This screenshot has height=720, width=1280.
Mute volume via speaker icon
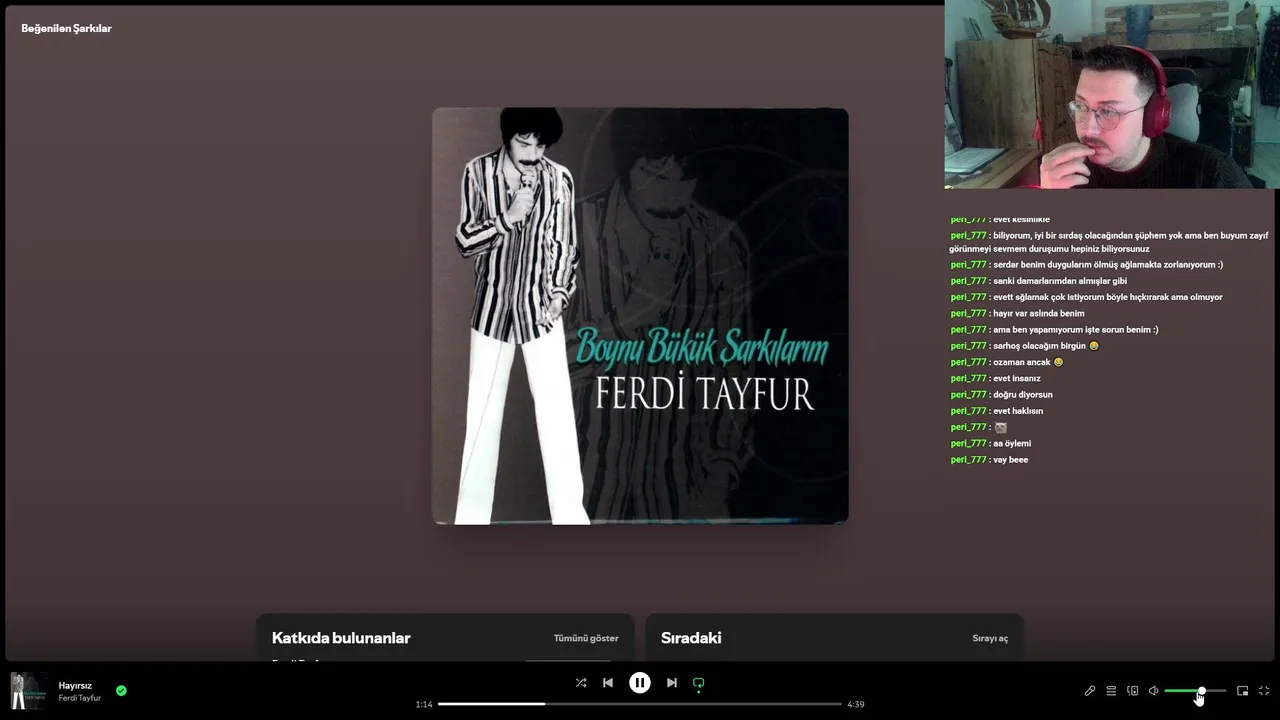click(x=1153, y=691)
